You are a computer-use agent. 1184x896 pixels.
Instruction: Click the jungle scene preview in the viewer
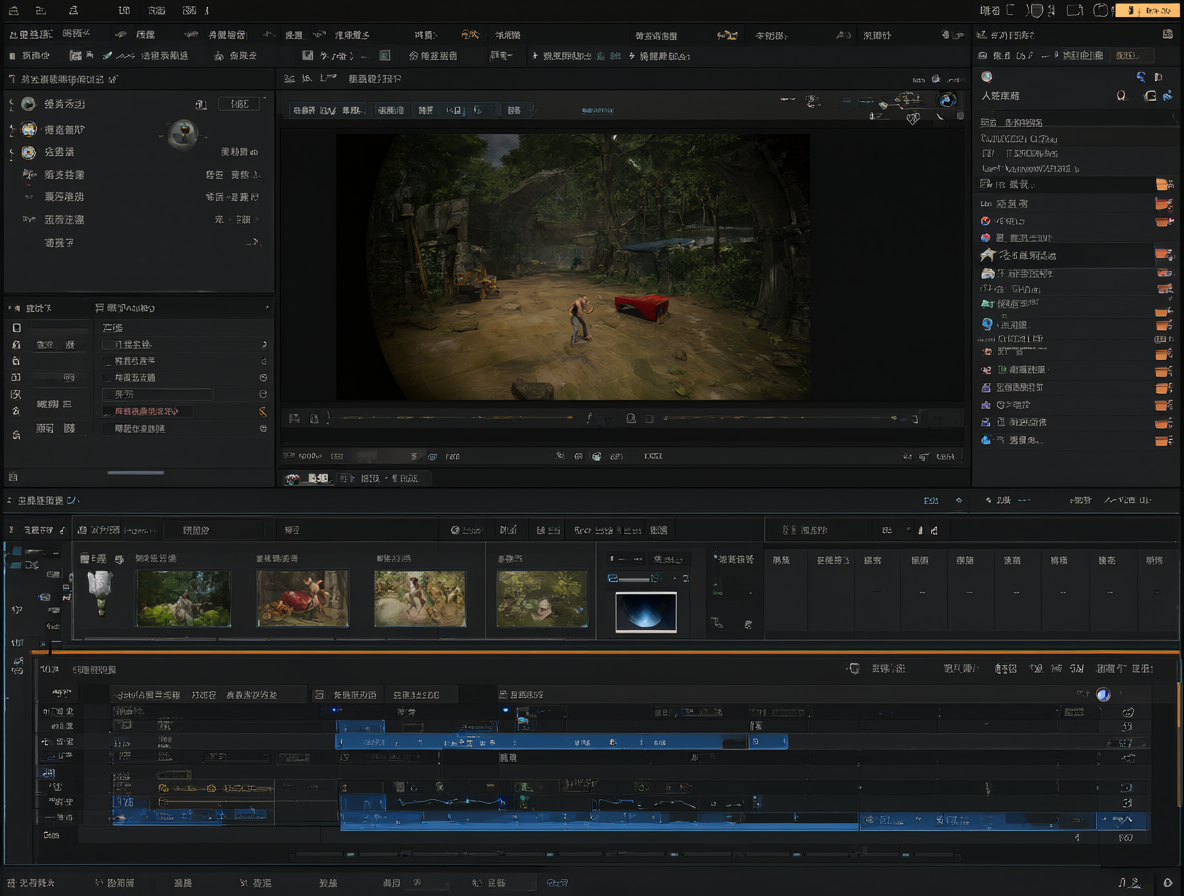tap(573, 267)
